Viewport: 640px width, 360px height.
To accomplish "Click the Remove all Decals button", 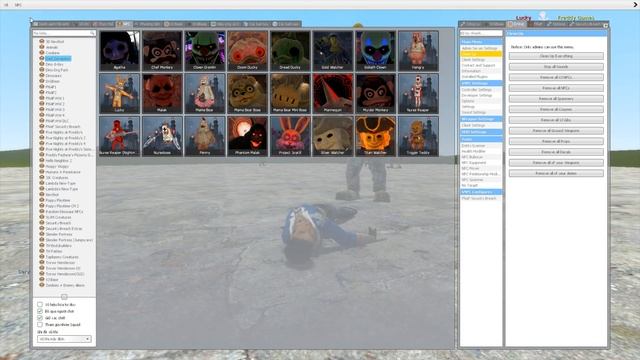I will [556, 152].
